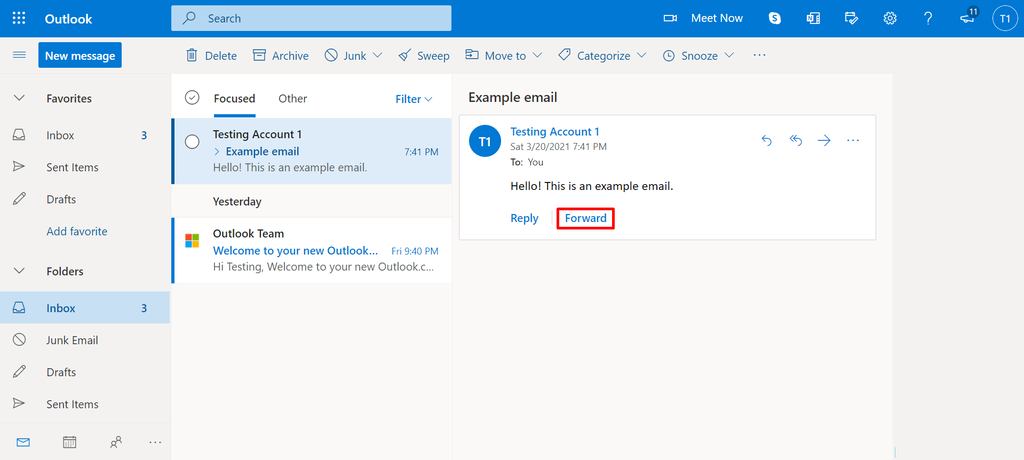This screenshot has width=1024, height=460.
Task: Open the Settings gear
Action: coord(889,18)
